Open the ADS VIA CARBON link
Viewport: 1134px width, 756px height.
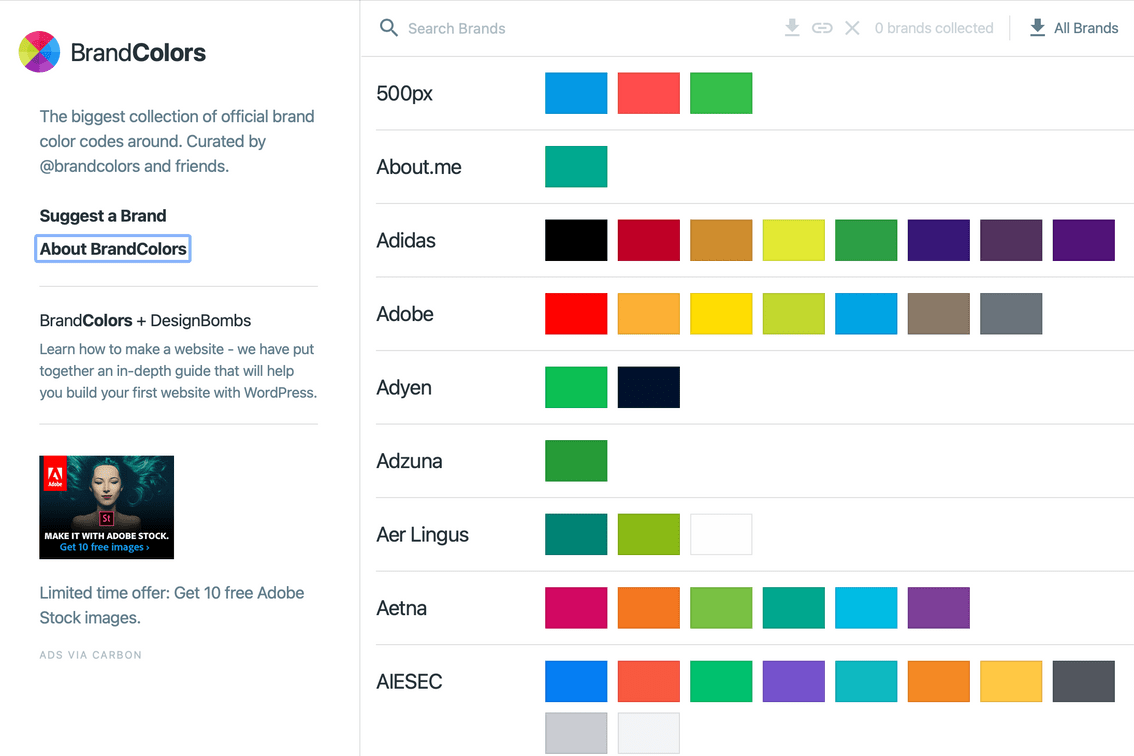[90, 655]
